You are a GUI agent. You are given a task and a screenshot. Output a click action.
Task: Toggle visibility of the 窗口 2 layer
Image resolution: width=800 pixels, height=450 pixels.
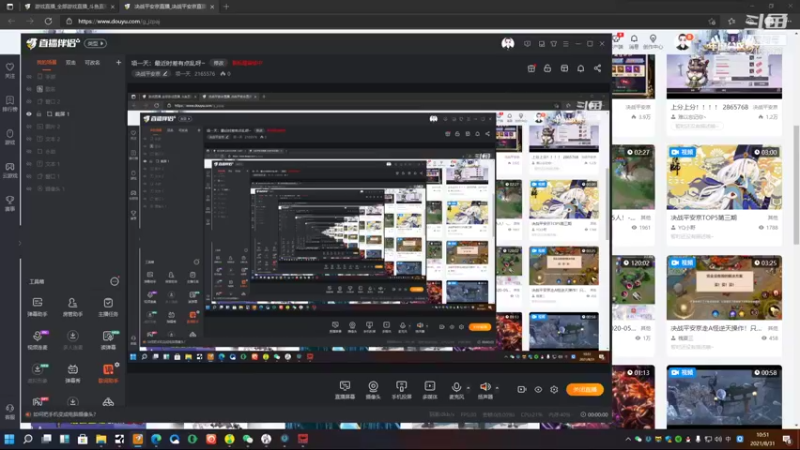[x=29, y=102]
